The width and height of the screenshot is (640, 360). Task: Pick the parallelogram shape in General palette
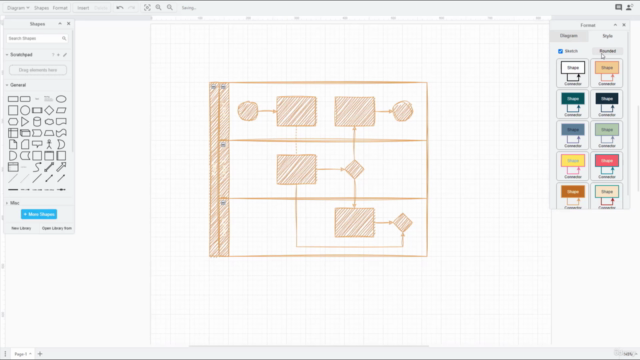(61, 110)
